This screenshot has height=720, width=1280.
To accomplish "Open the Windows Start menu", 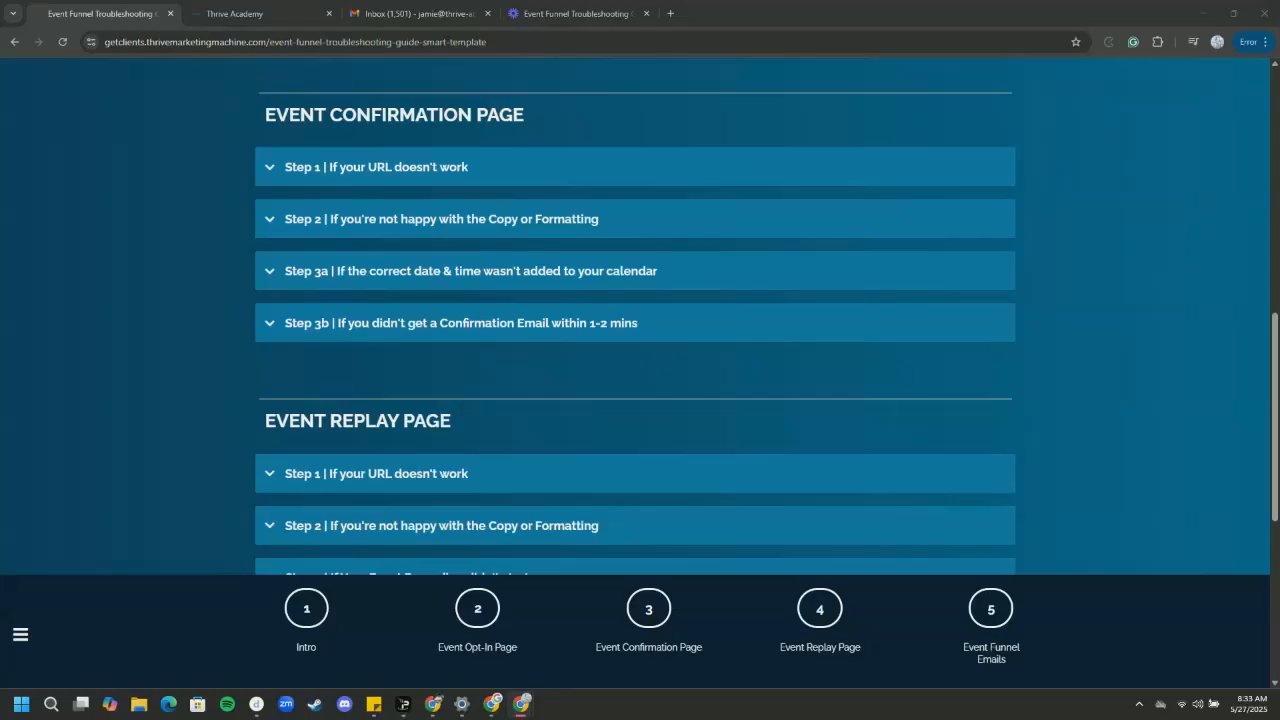I will point(21,704).
